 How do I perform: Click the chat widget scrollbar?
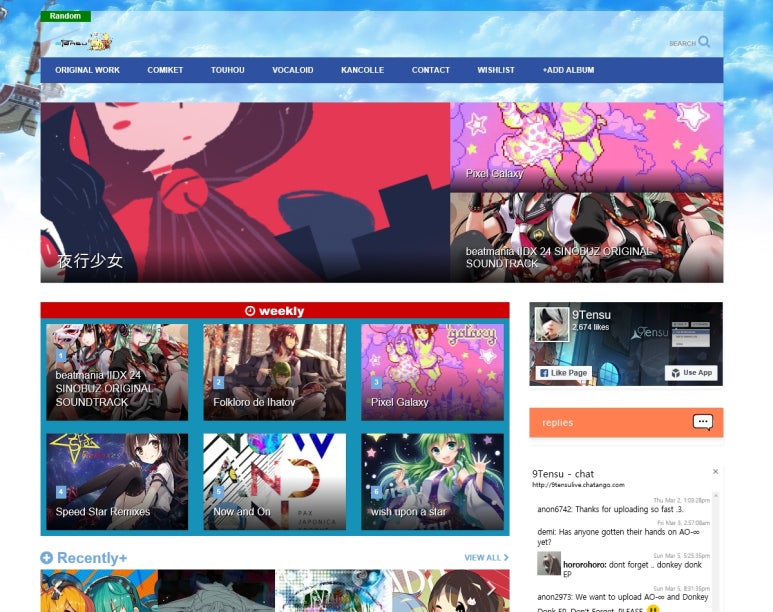[716, 551]
